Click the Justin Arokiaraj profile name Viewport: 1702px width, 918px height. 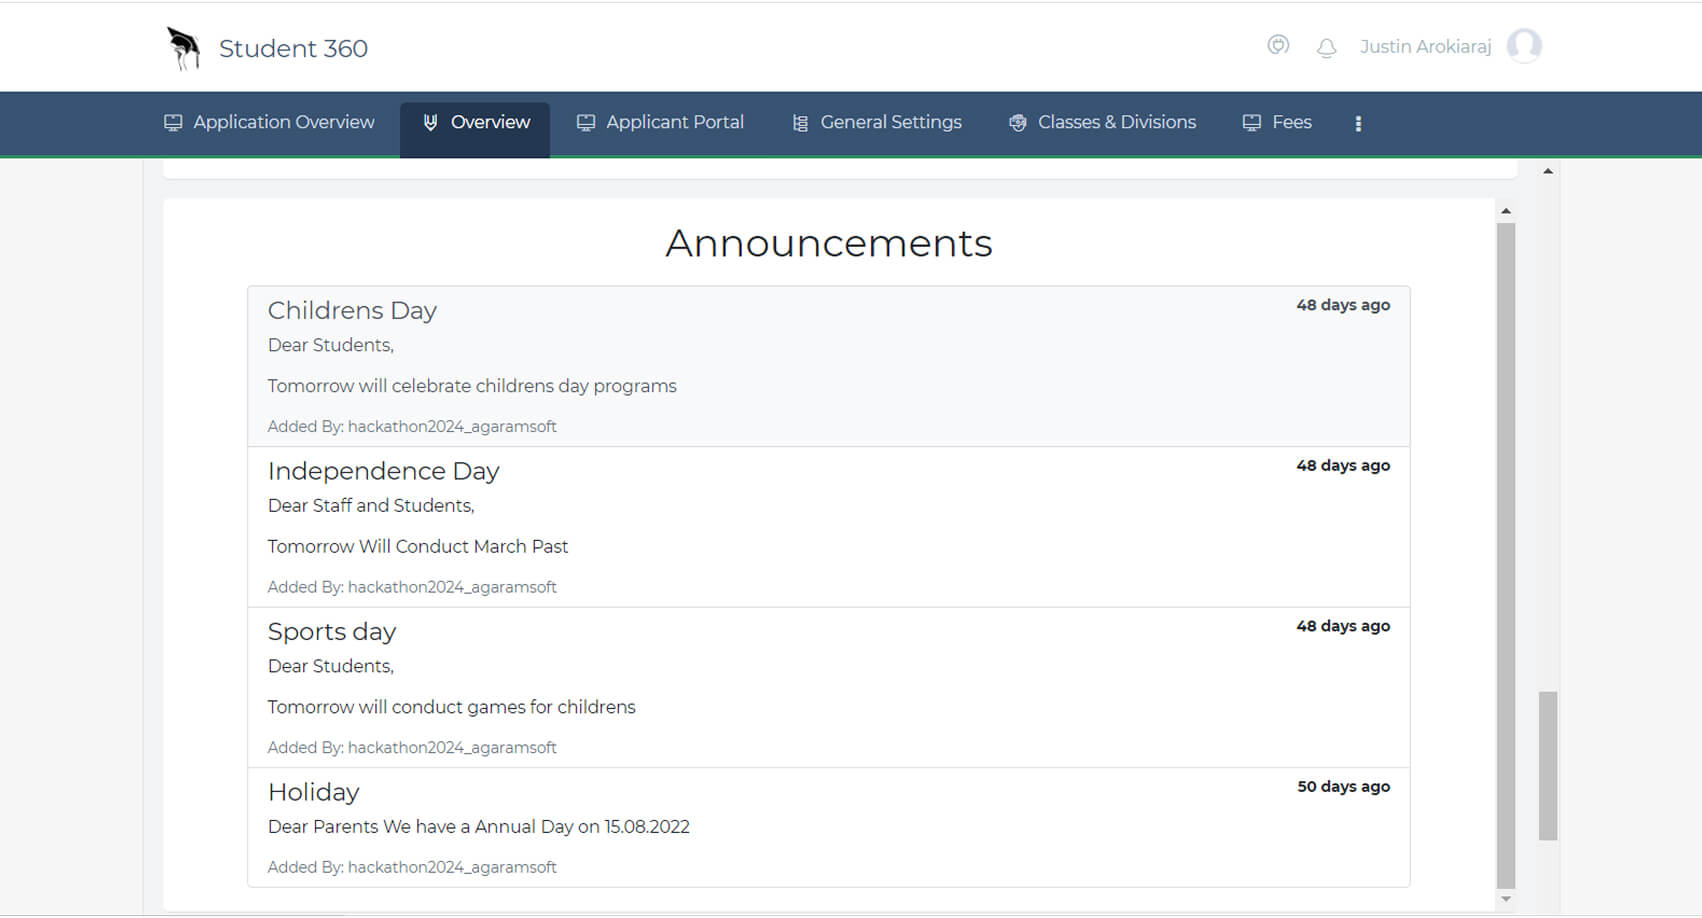click(x=1425, y=46)
